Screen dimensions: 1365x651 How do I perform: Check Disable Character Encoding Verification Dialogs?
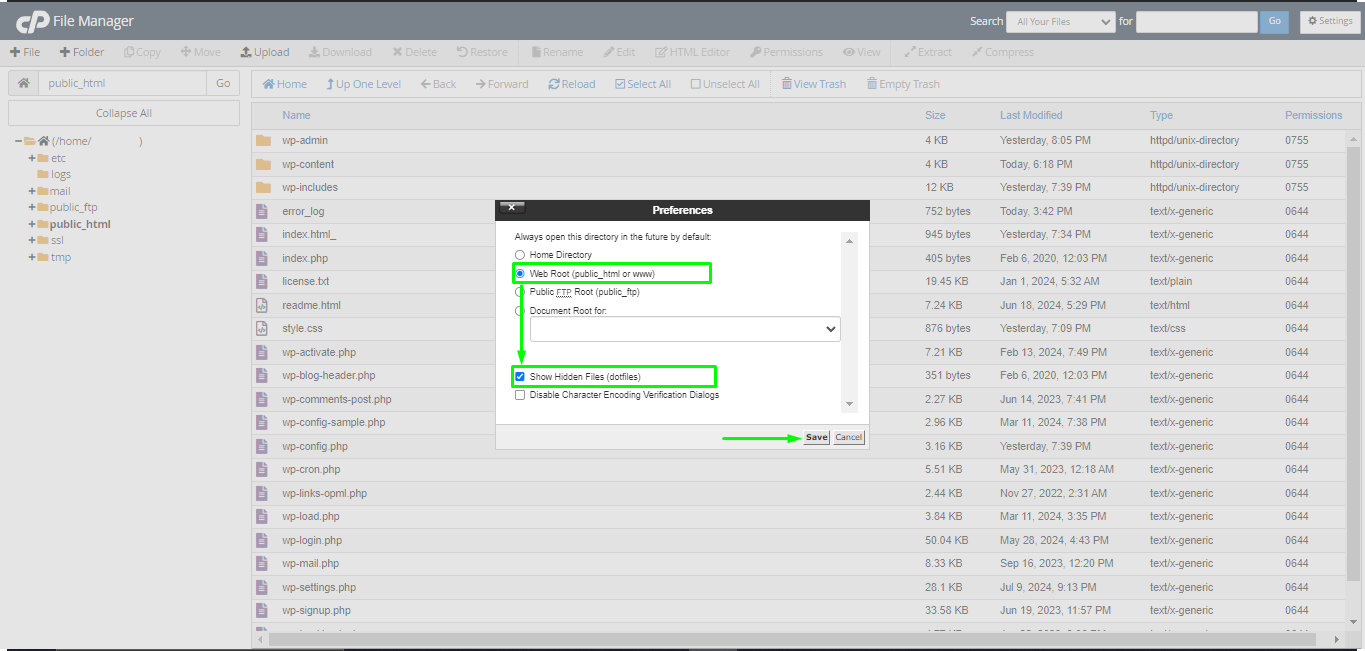pos(519,394)
